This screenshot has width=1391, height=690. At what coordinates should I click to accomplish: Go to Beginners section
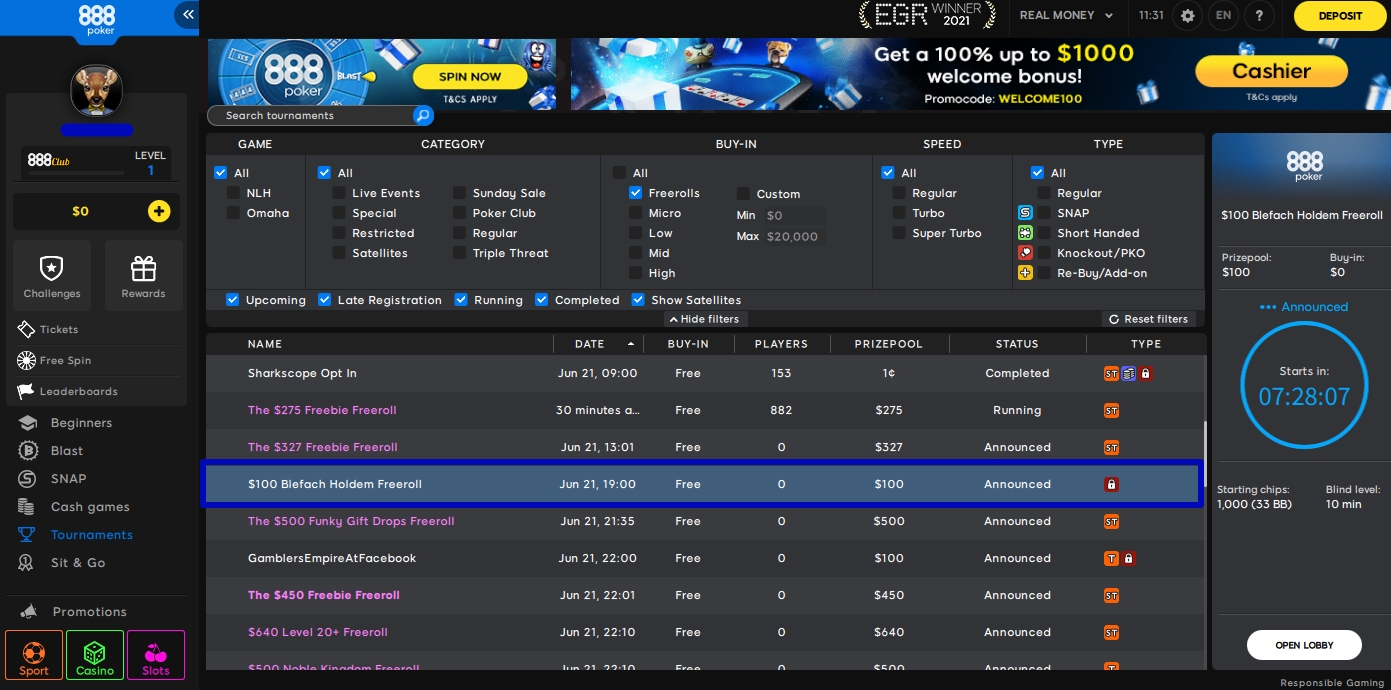click(66, 423)
